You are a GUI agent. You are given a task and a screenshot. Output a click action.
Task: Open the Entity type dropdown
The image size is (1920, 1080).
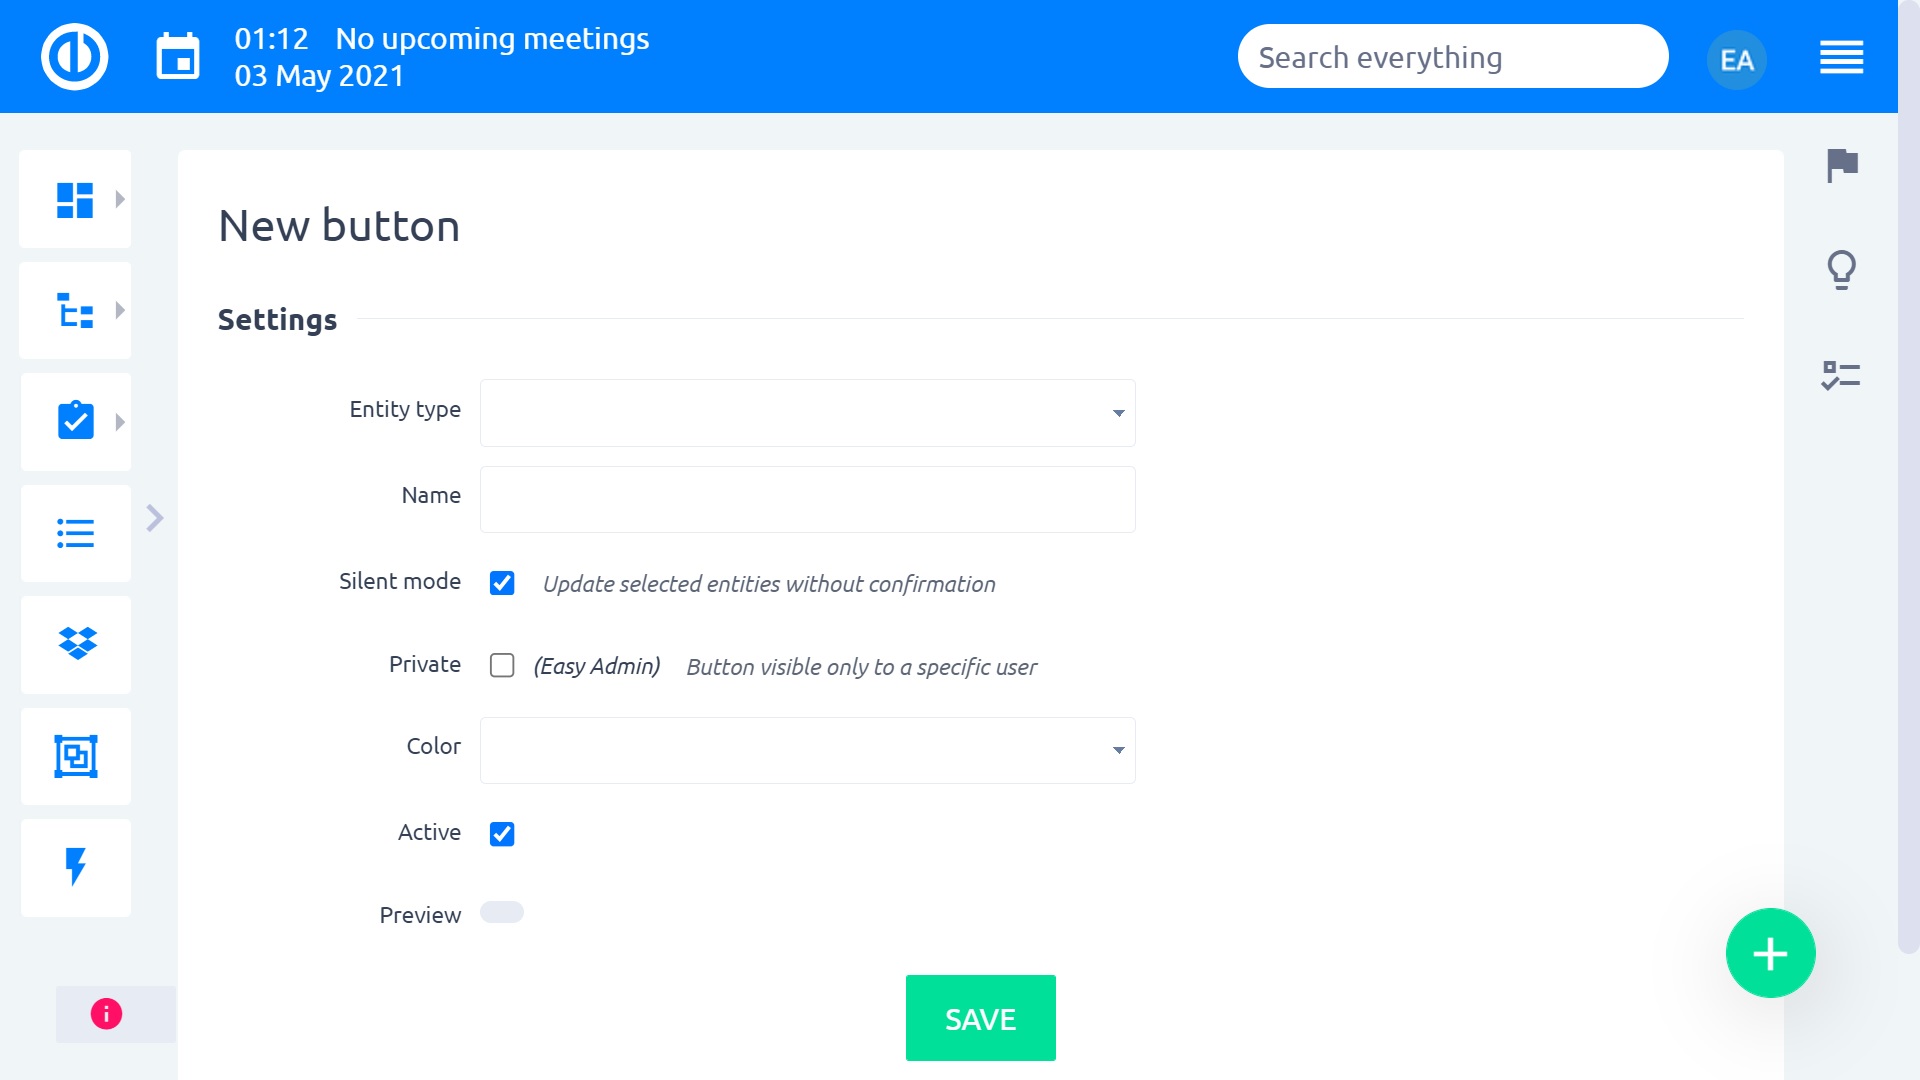(x=808, y=413)
